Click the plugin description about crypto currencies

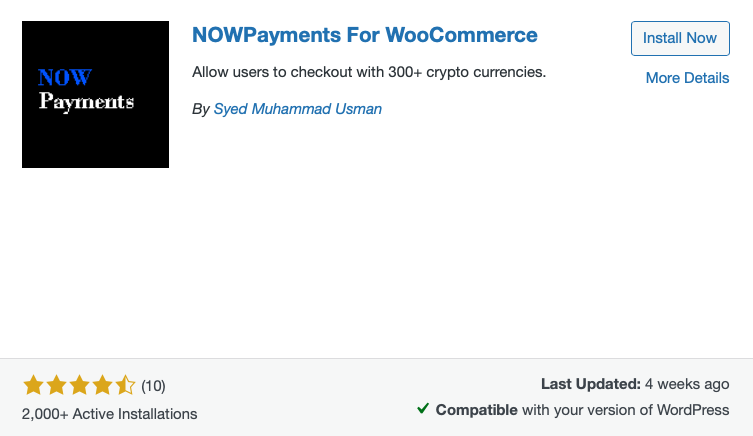pyautogui.click(x=369, y=73)
